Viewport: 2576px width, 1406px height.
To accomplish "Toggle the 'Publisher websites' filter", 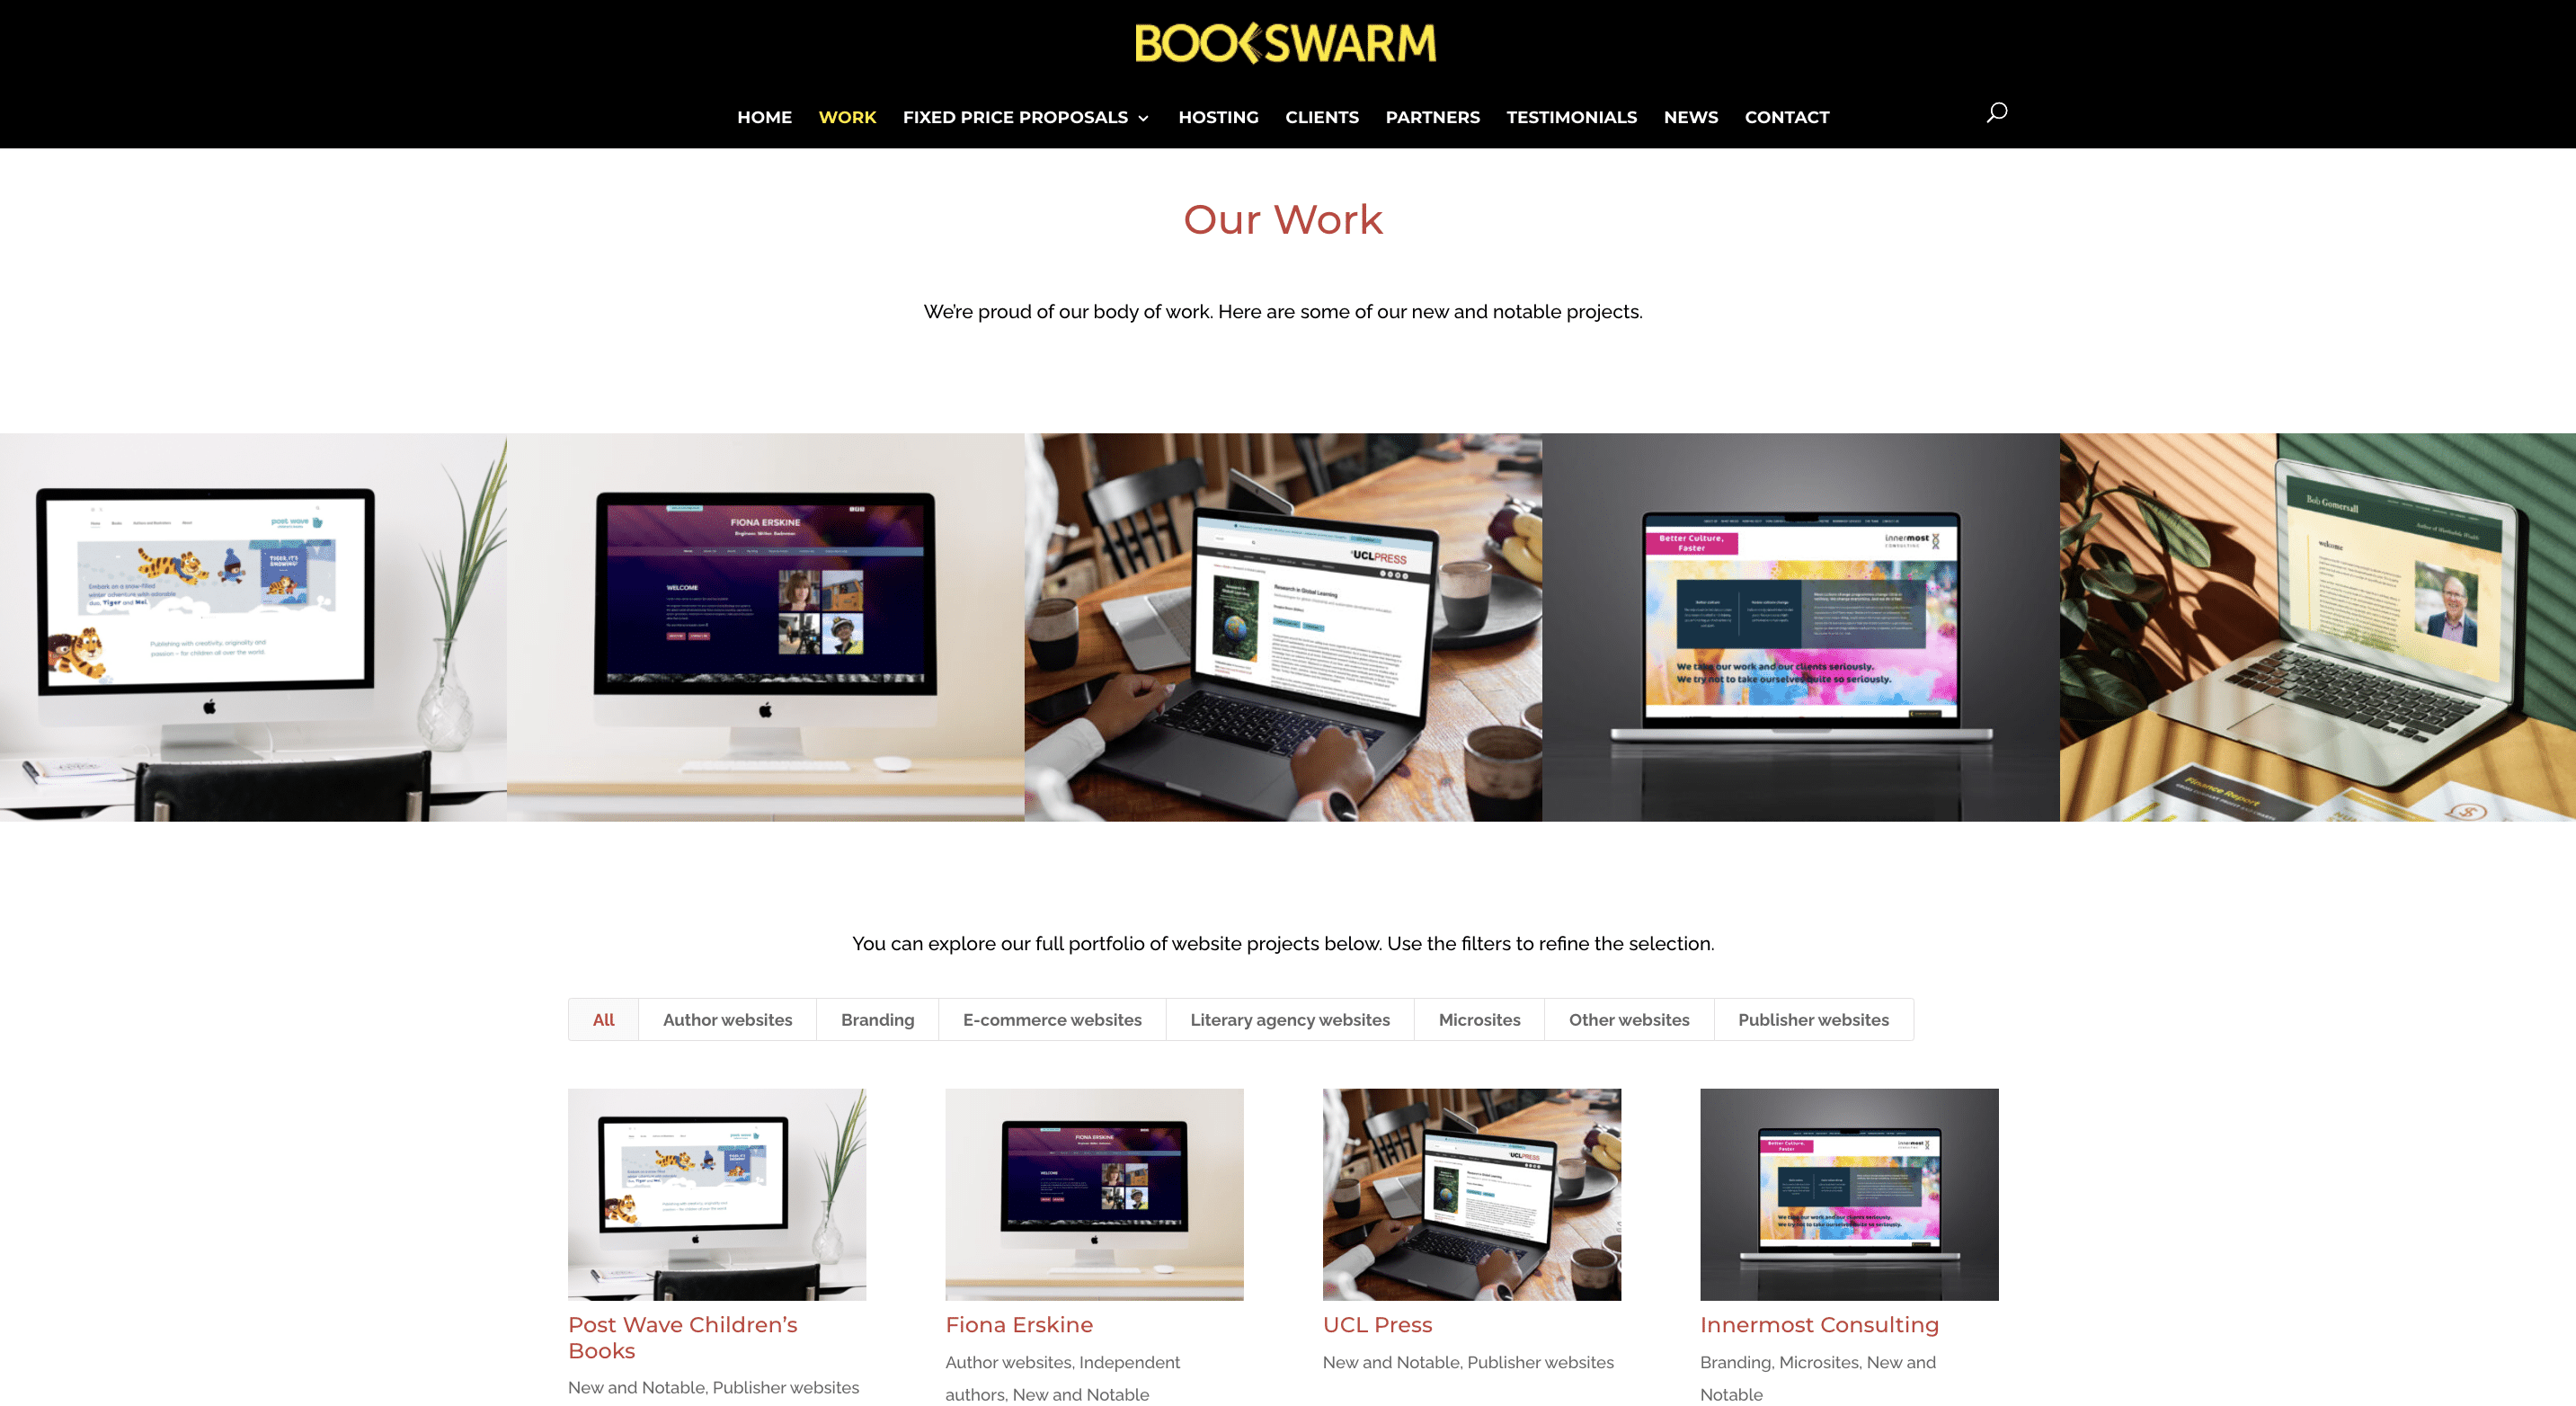I will point(1813,1019).
